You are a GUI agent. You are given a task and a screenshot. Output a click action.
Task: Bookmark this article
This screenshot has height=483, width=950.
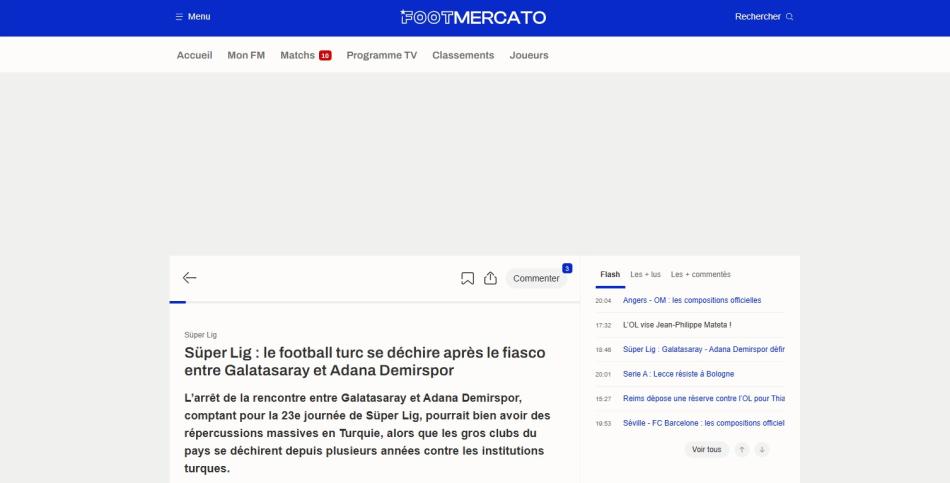click(x=467, y=278)
